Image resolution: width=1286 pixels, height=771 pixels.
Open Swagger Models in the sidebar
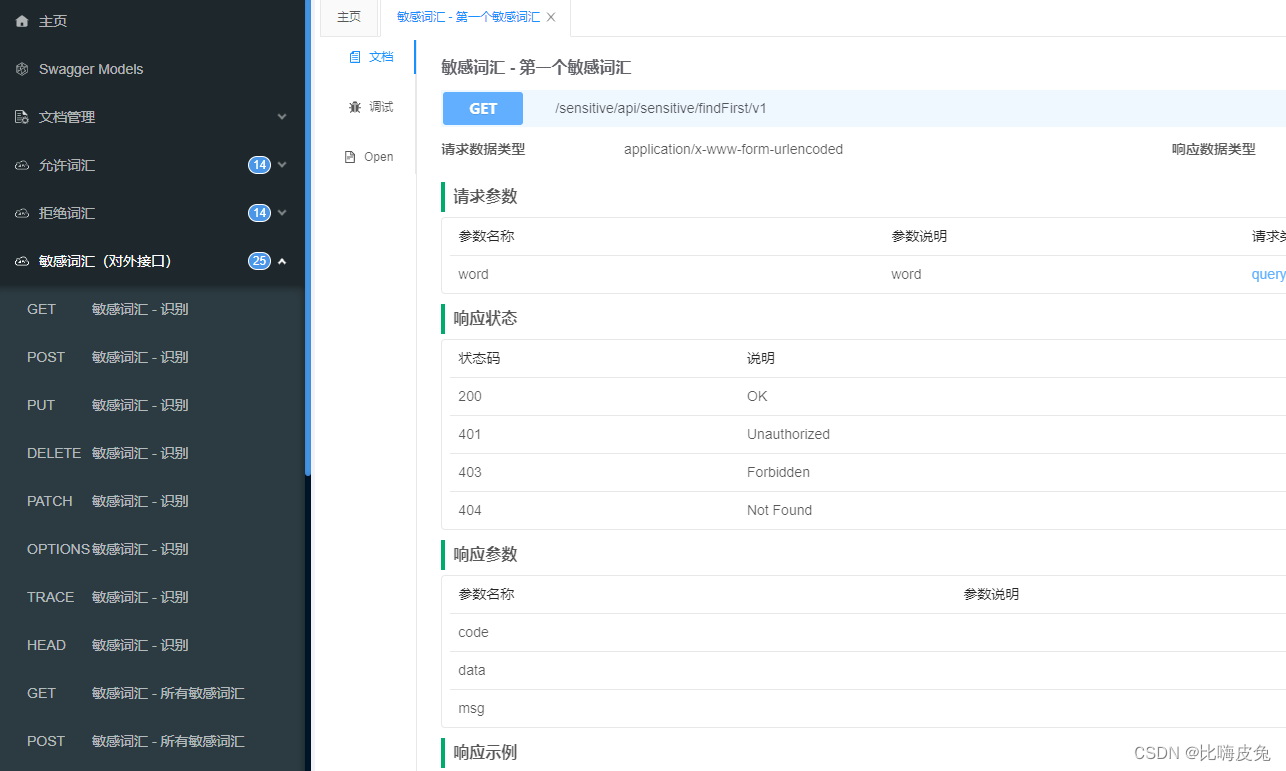(x=152, y=69)
